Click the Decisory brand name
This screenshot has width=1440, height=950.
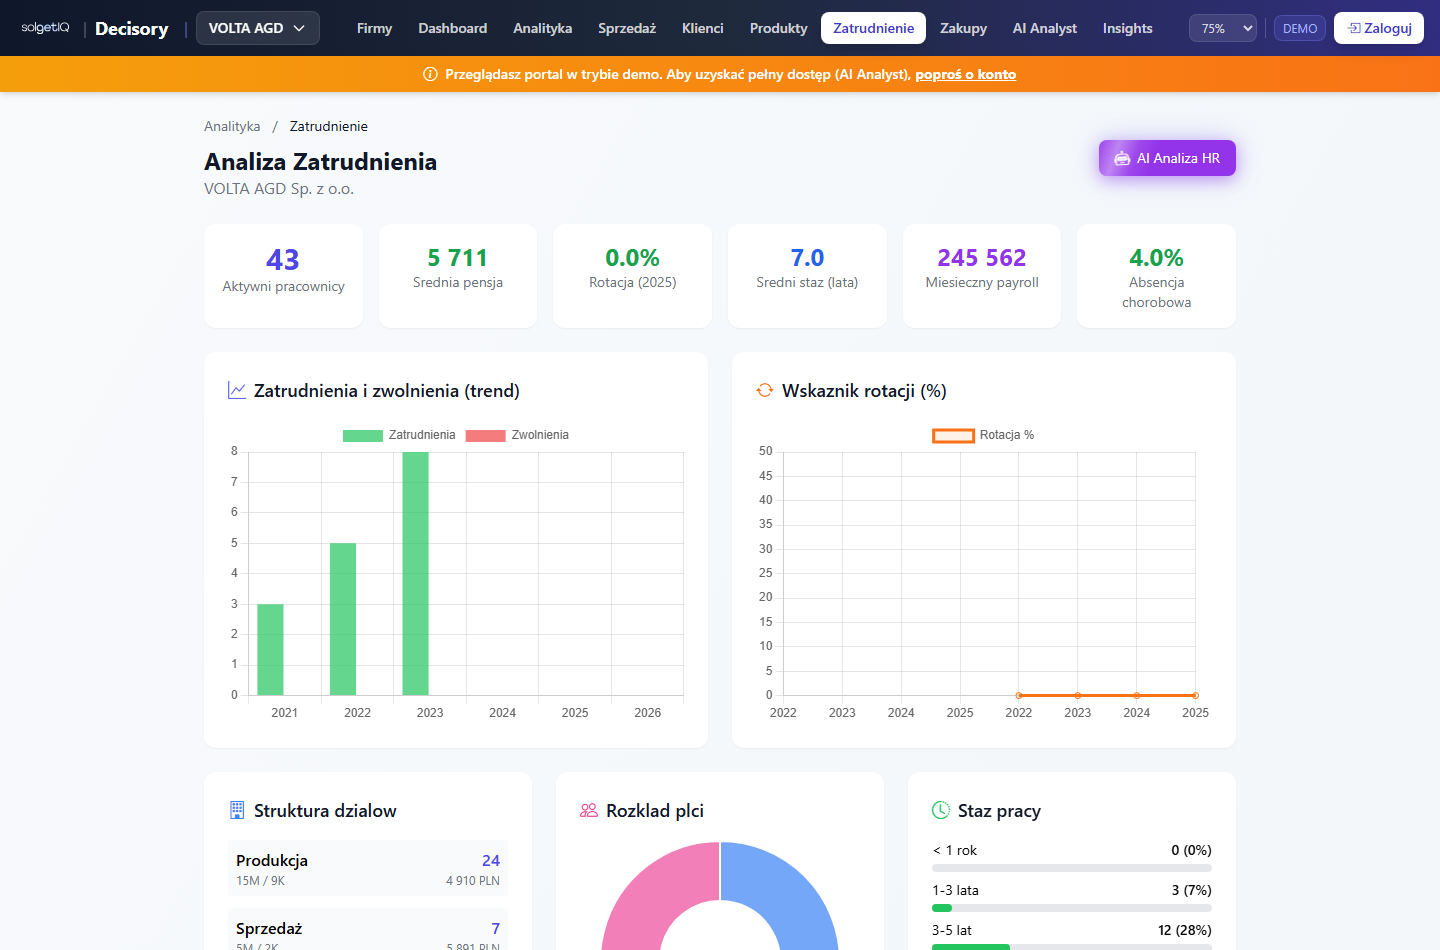click(x=132, y=28)
